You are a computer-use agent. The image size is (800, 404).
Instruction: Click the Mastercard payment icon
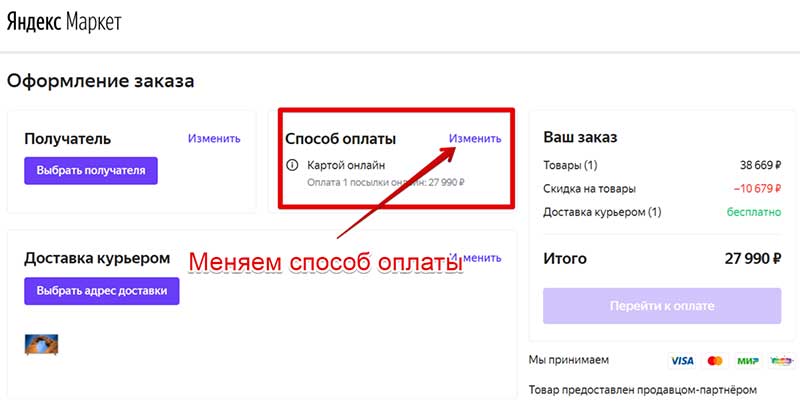point(715,361)
